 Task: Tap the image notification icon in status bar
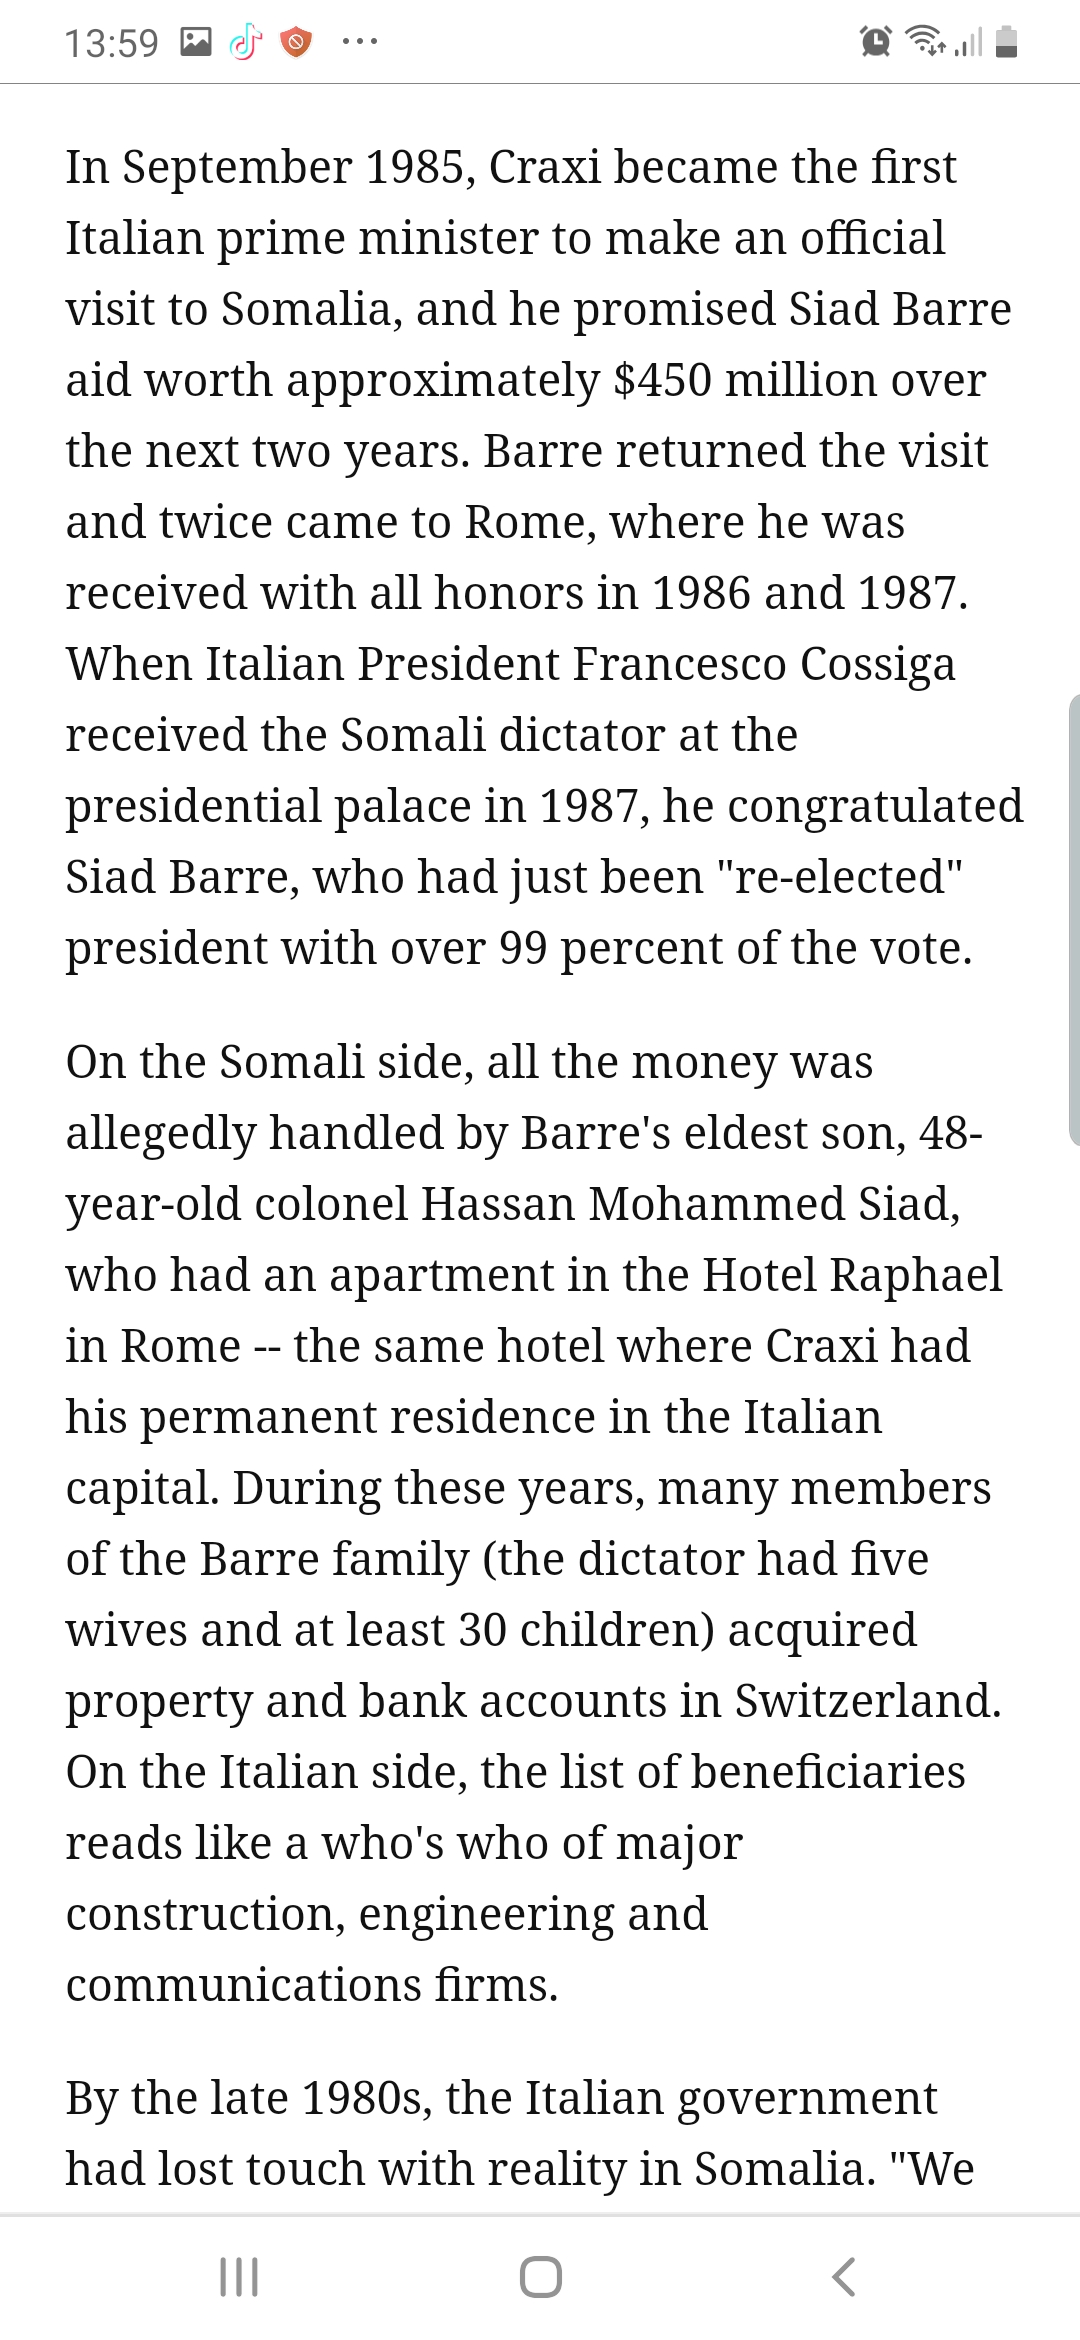pyautogui.click(x=195, y=42)
